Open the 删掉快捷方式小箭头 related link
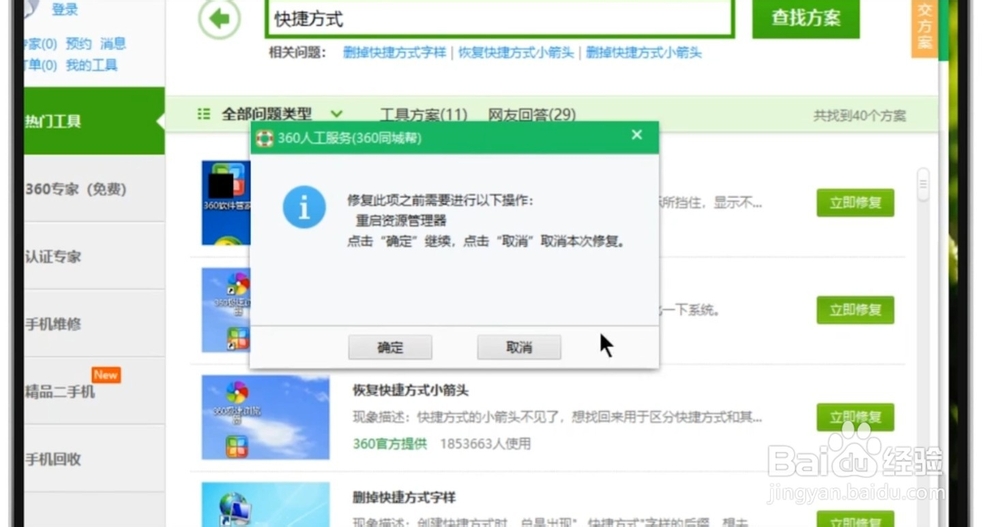 (x=643, y=52)
